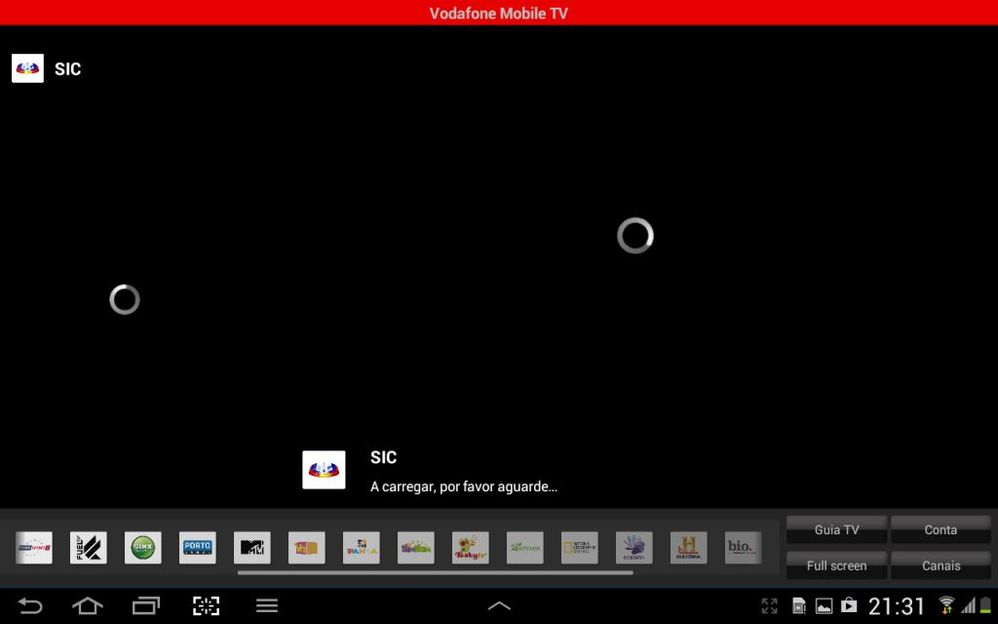The width and height of the screenshot is (998, 624).
Task: Open the Conta section
Action: pyautogui.click(x=940, y=529)
